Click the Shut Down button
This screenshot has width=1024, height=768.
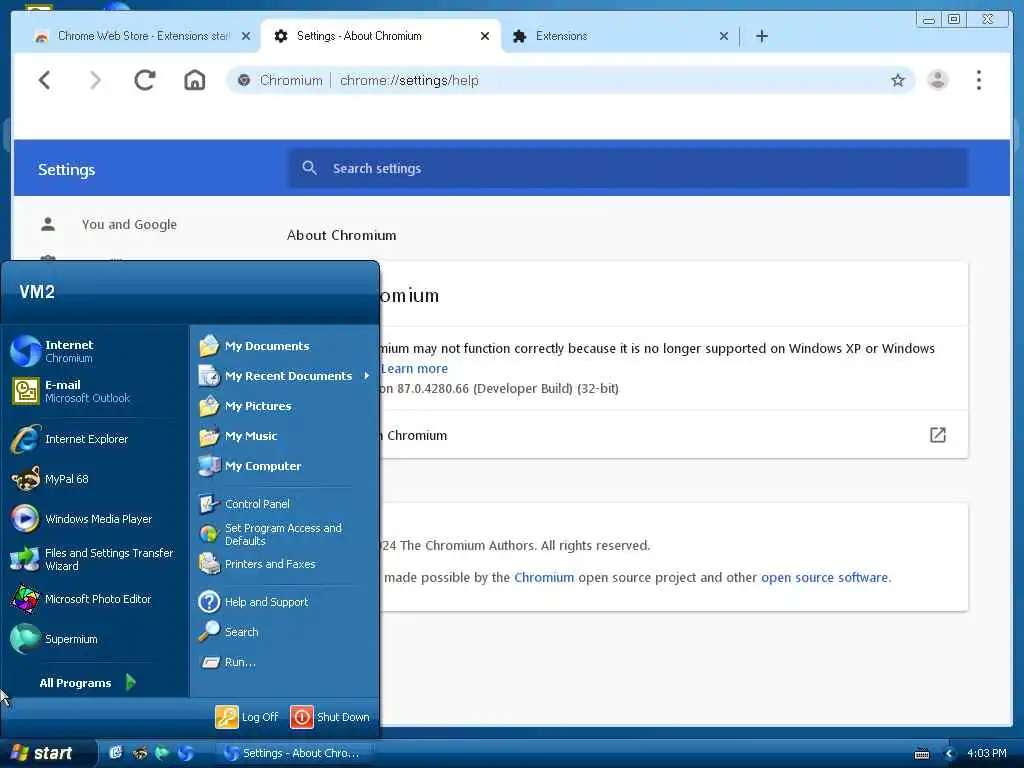point(330,716)
